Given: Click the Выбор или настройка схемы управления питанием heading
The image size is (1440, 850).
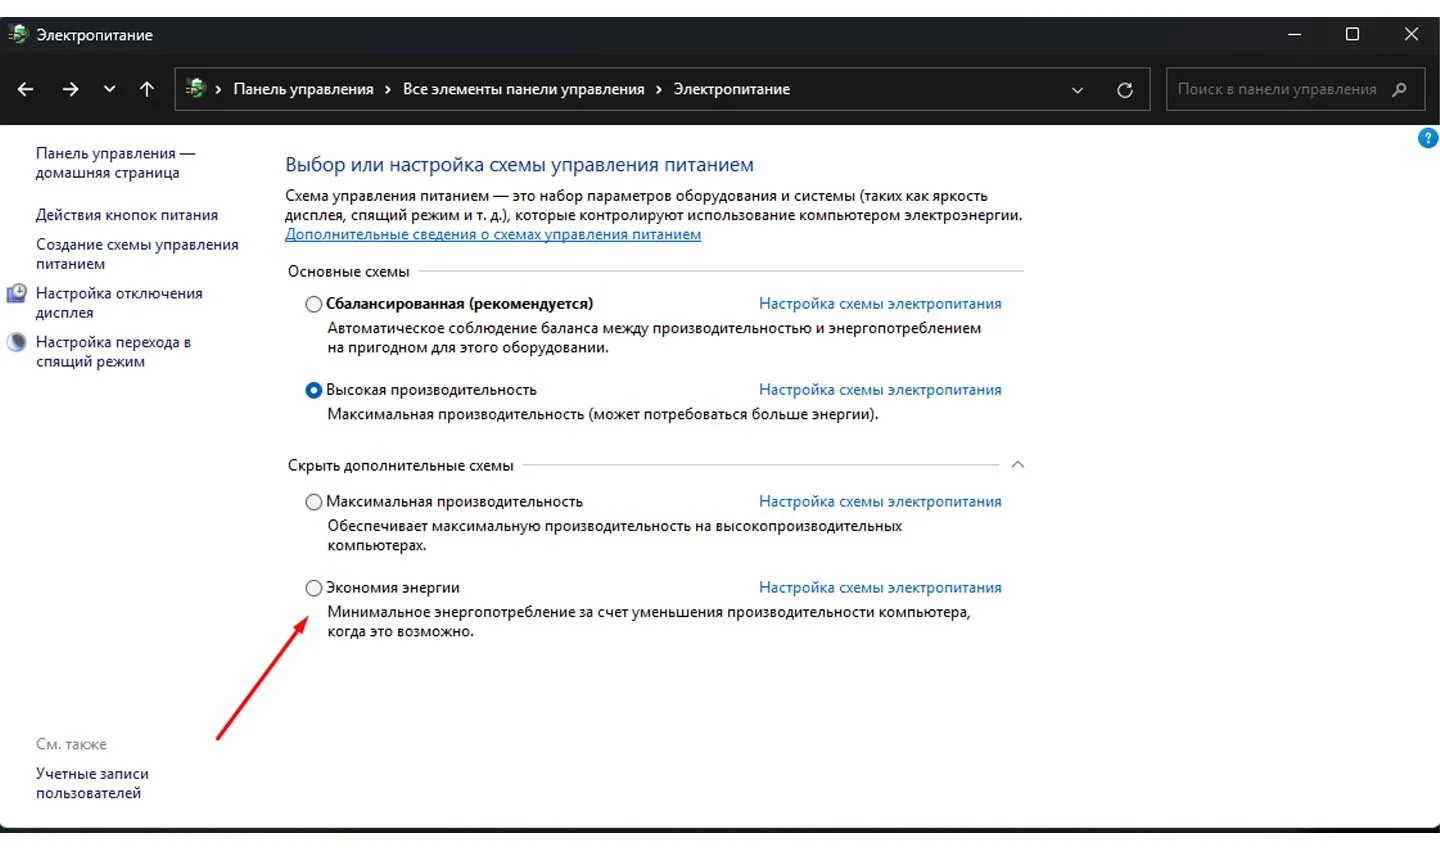Looking at the screenshot, I should pos(520,165).
